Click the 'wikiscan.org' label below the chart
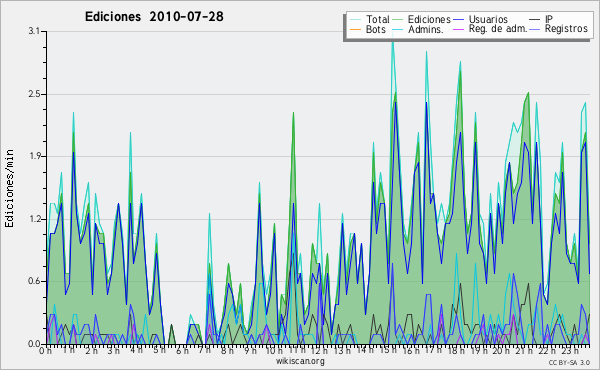 coord(300,361)
